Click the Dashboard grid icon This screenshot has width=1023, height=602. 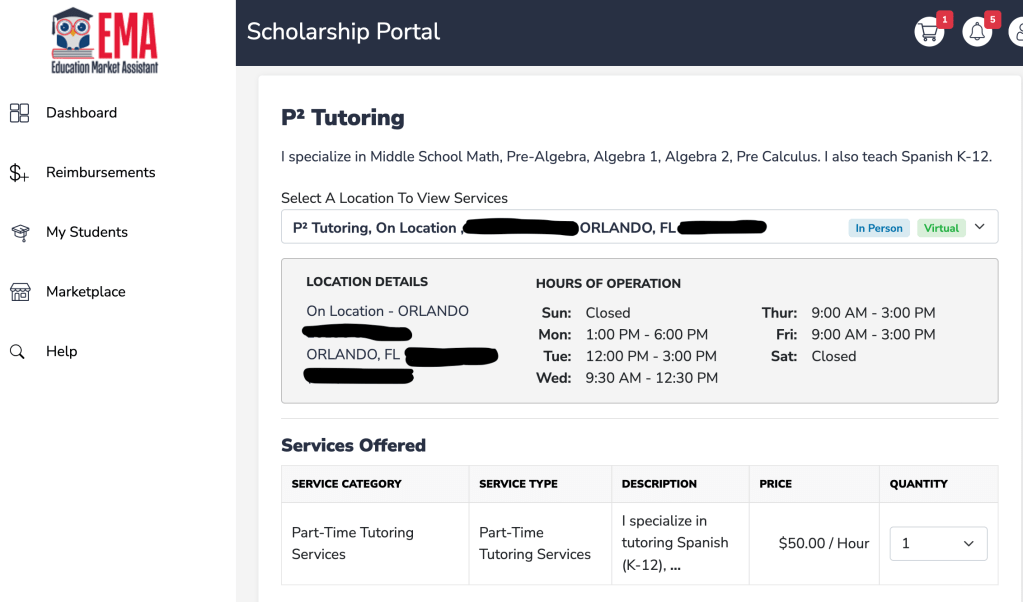pos(19,113)
